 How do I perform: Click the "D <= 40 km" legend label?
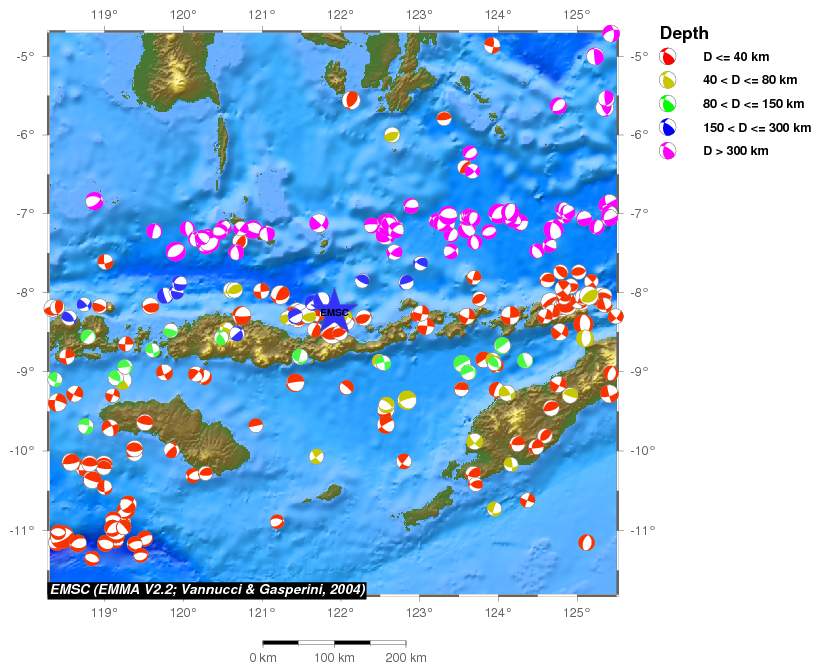tap(736, 58)
